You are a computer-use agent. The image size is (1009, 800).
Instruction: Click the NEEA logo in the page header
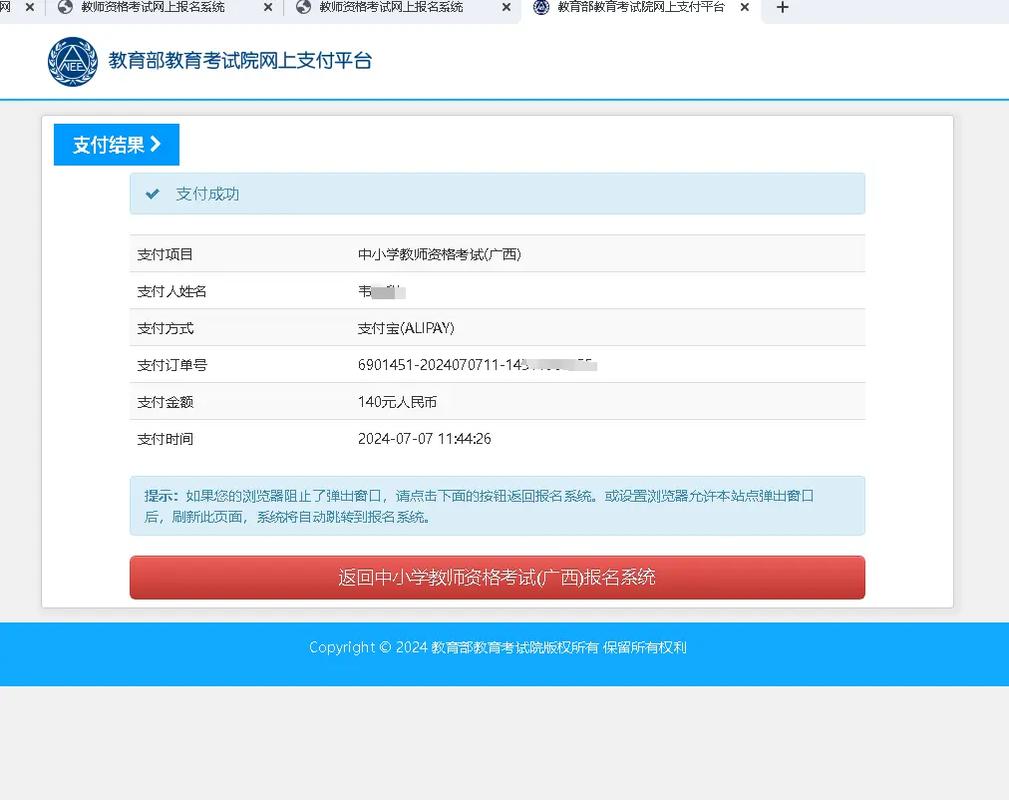pyautogui.click(x=73, y=62)
